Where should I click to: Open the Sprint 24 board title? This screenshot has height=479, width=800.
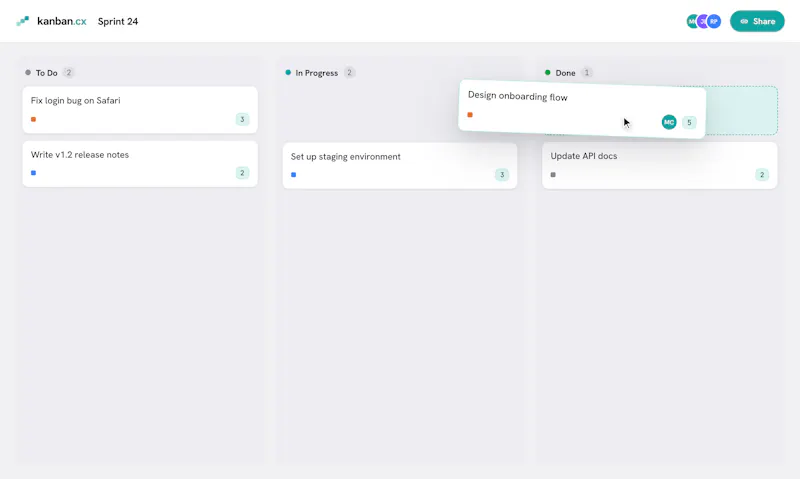pyautogui.click(x=118, y=21)
